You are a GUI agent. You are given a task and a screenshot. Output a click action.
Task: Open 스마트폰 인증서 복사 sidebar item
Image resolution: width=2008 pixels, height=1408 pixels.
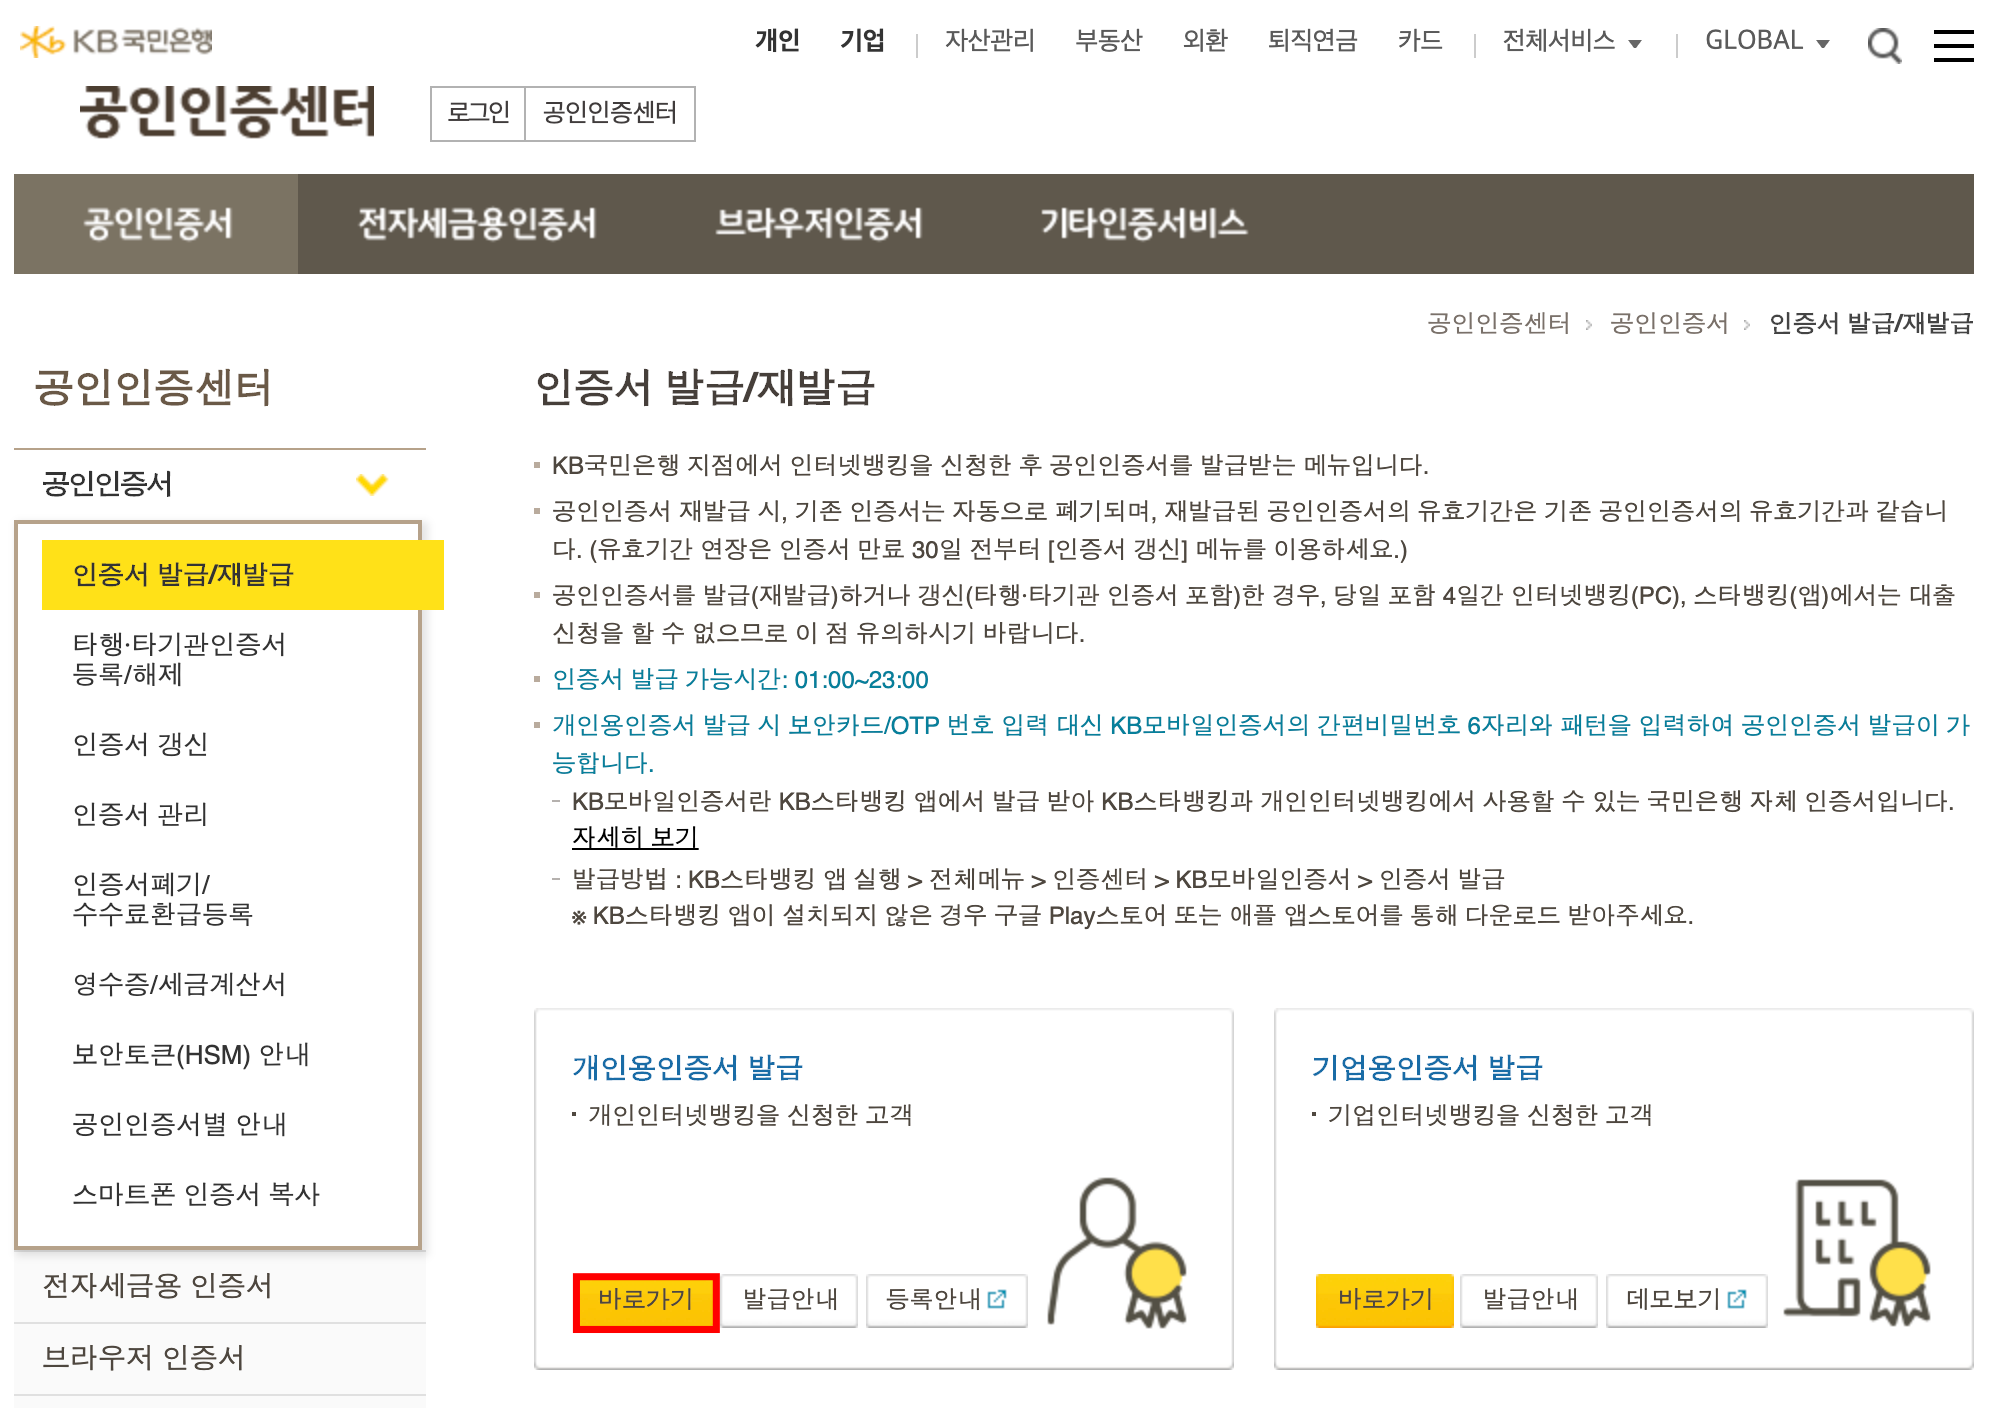coord(196,1194)
